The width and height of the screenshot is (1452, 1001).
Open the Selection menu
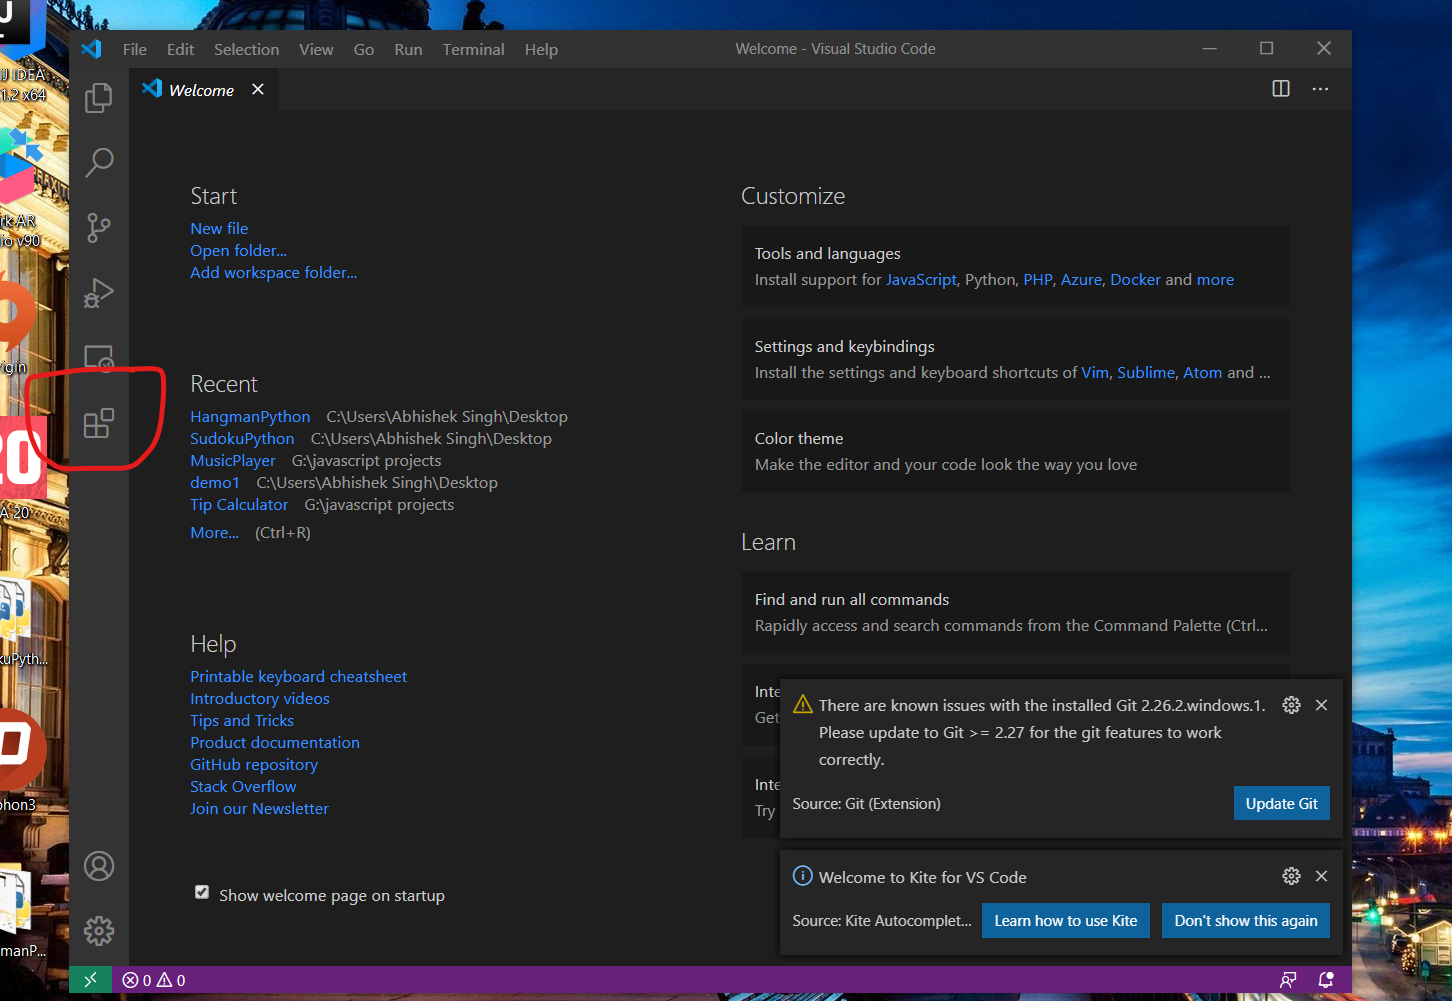tap(247, 49)
